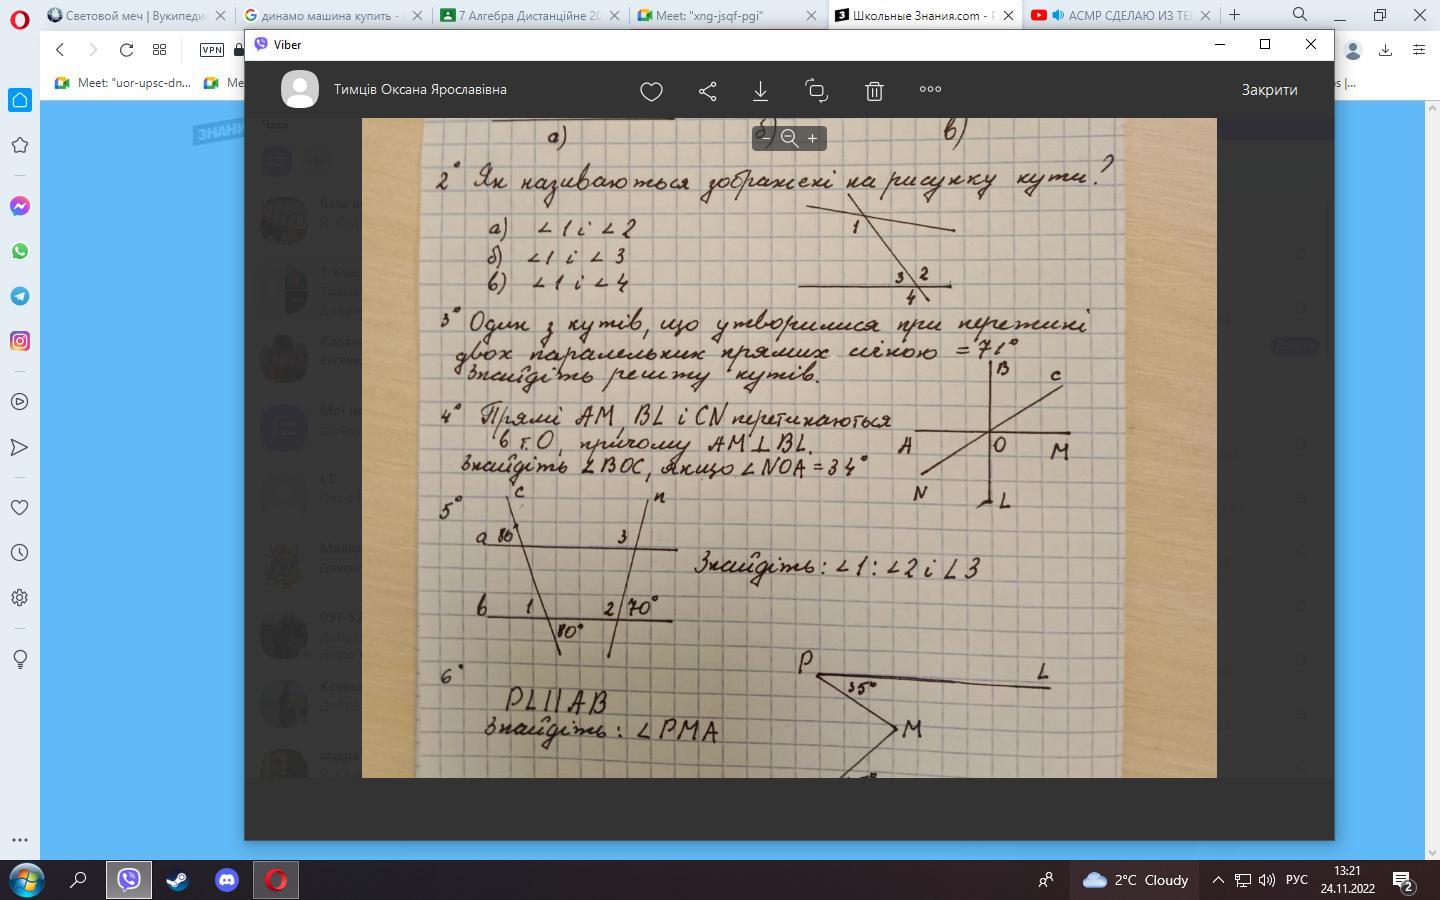Image resolution: width=1440 pixels, height=900 pixels.
Task: Open sender avatar of Тимців Оксана Ярославівна
Action: (x=300, y=89)
